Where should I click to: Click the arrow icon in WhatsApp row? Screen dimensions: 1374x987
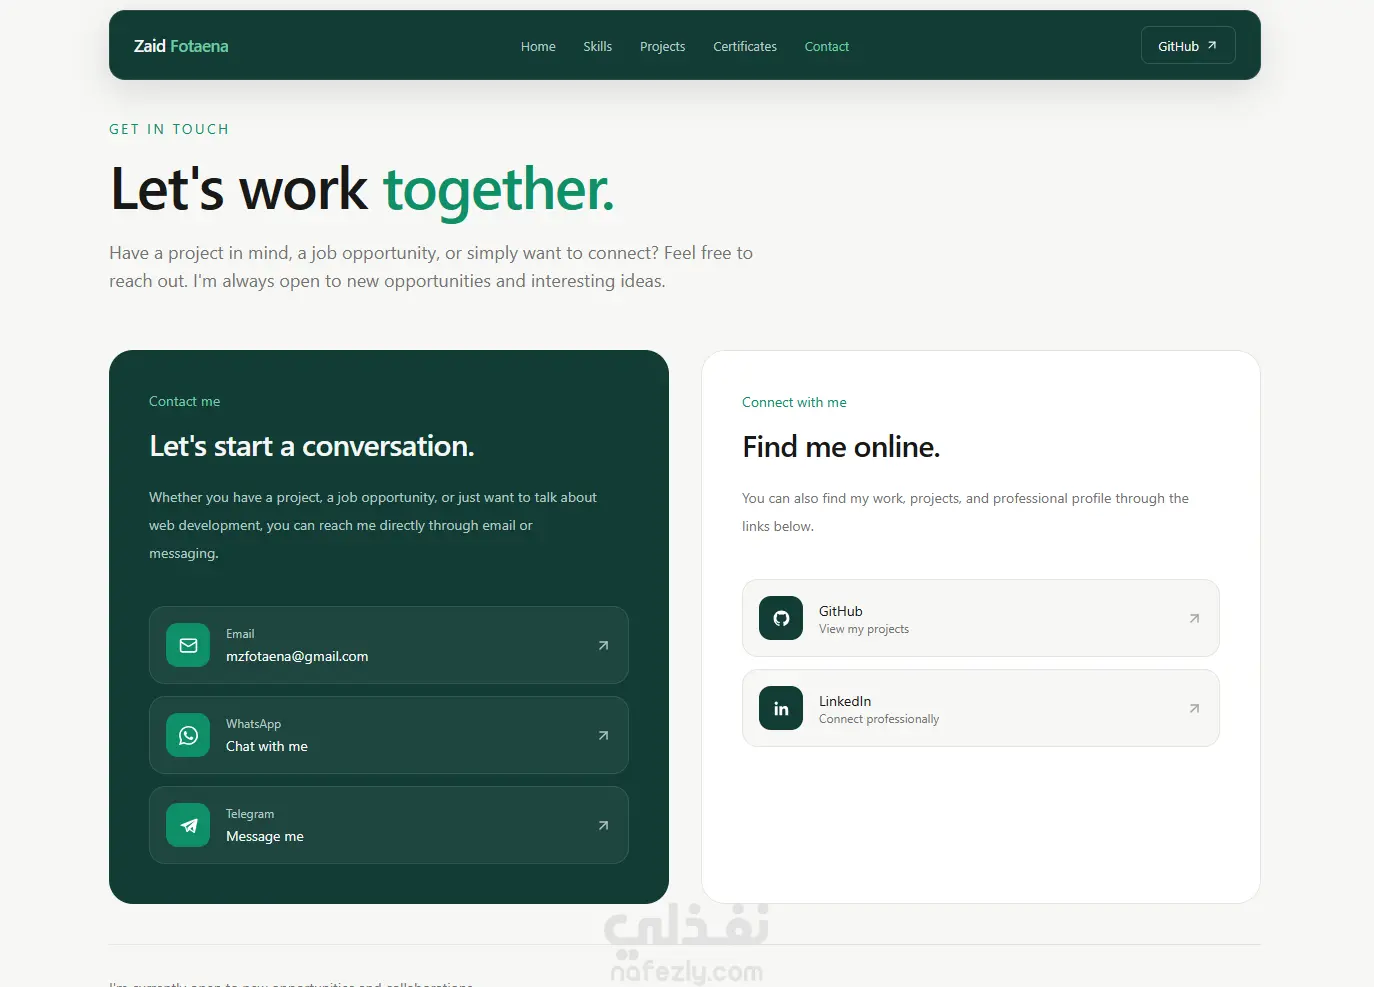[603, 735]
